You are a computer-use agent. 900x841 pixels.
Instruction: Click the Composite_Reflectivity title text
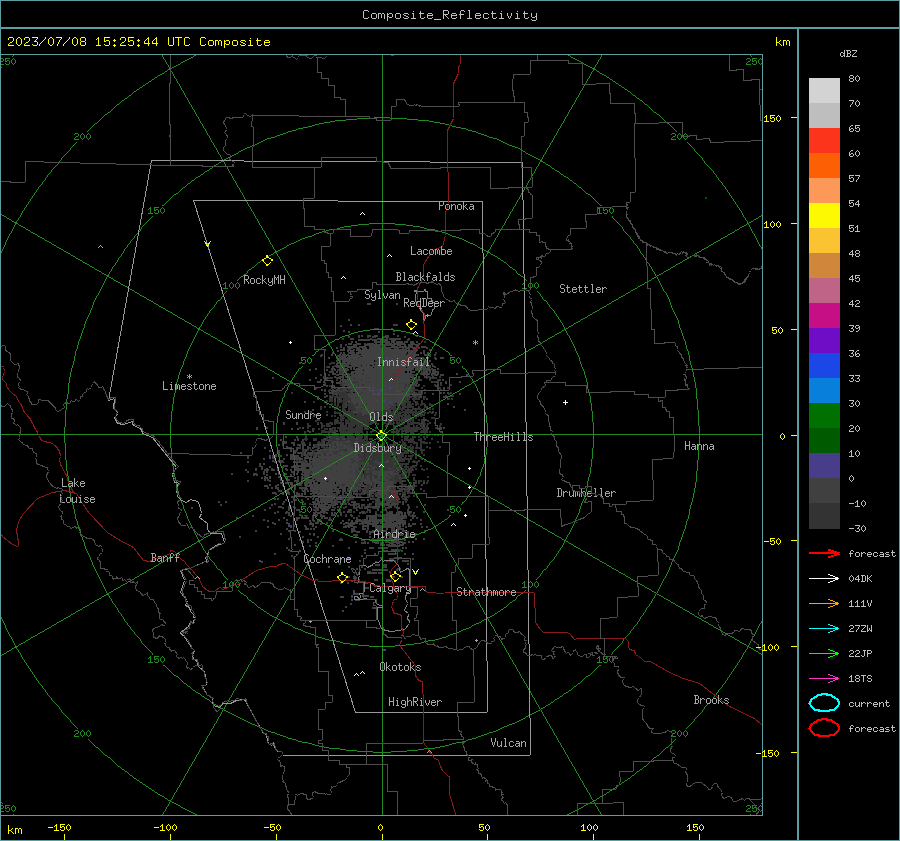tap(449, 15)
